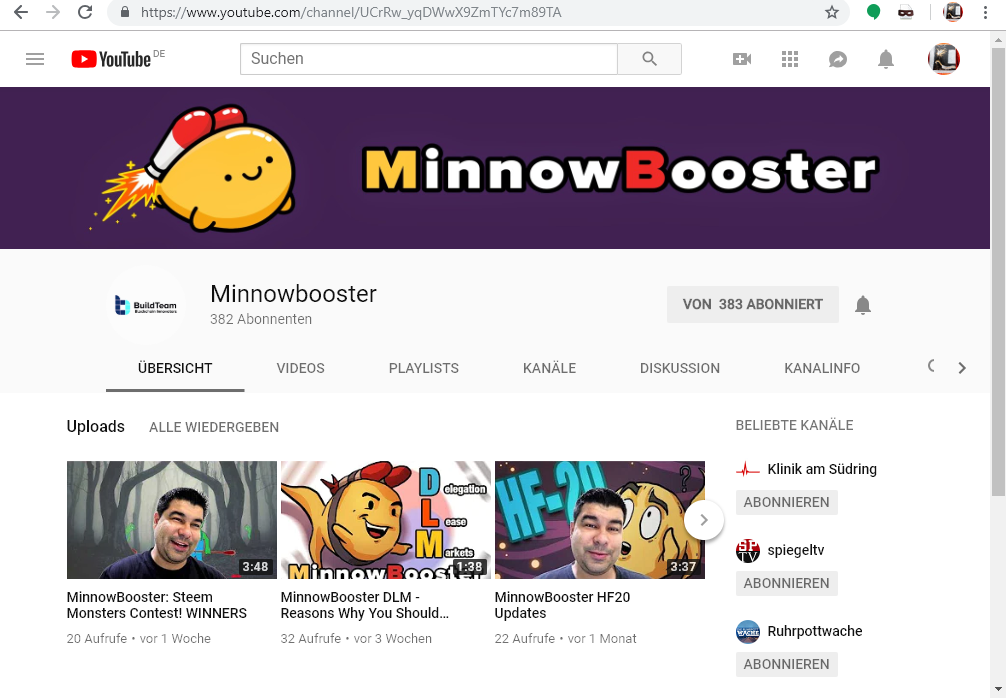Click the MinnowBooster channel banner image
The width and height of the screenshot is (1006, 698).
coord(495,168)
